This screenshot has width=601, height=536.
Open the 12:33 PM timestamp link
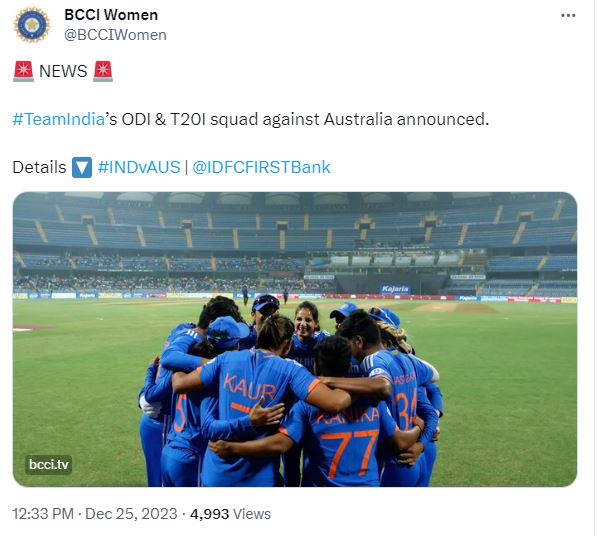(46, 514)
